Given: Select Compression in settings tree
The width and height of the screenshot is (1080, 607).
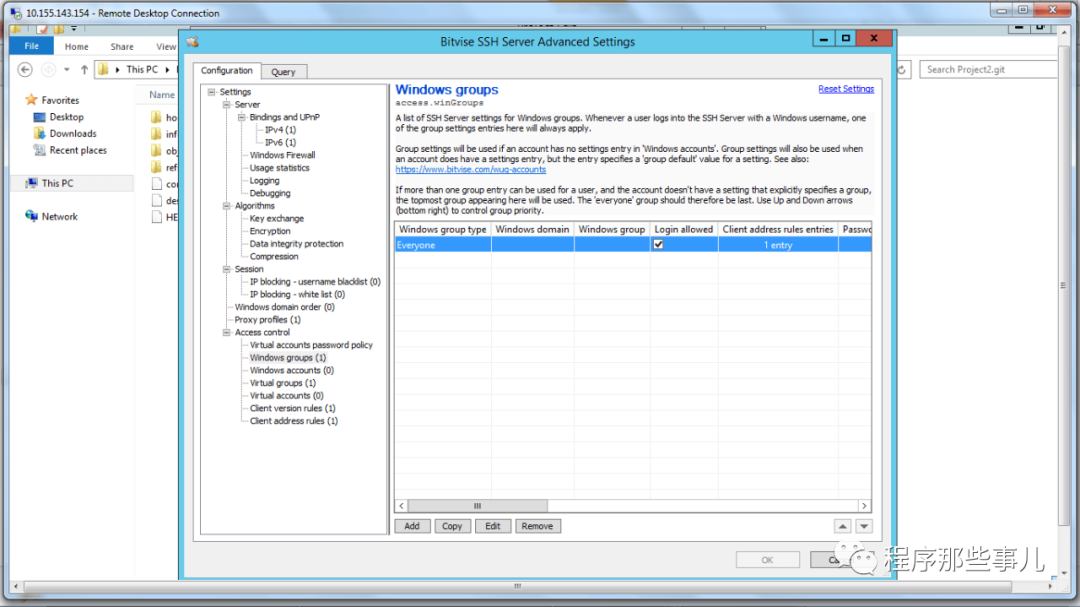Looking at the screenshot, I should click(x=274, y=257).
